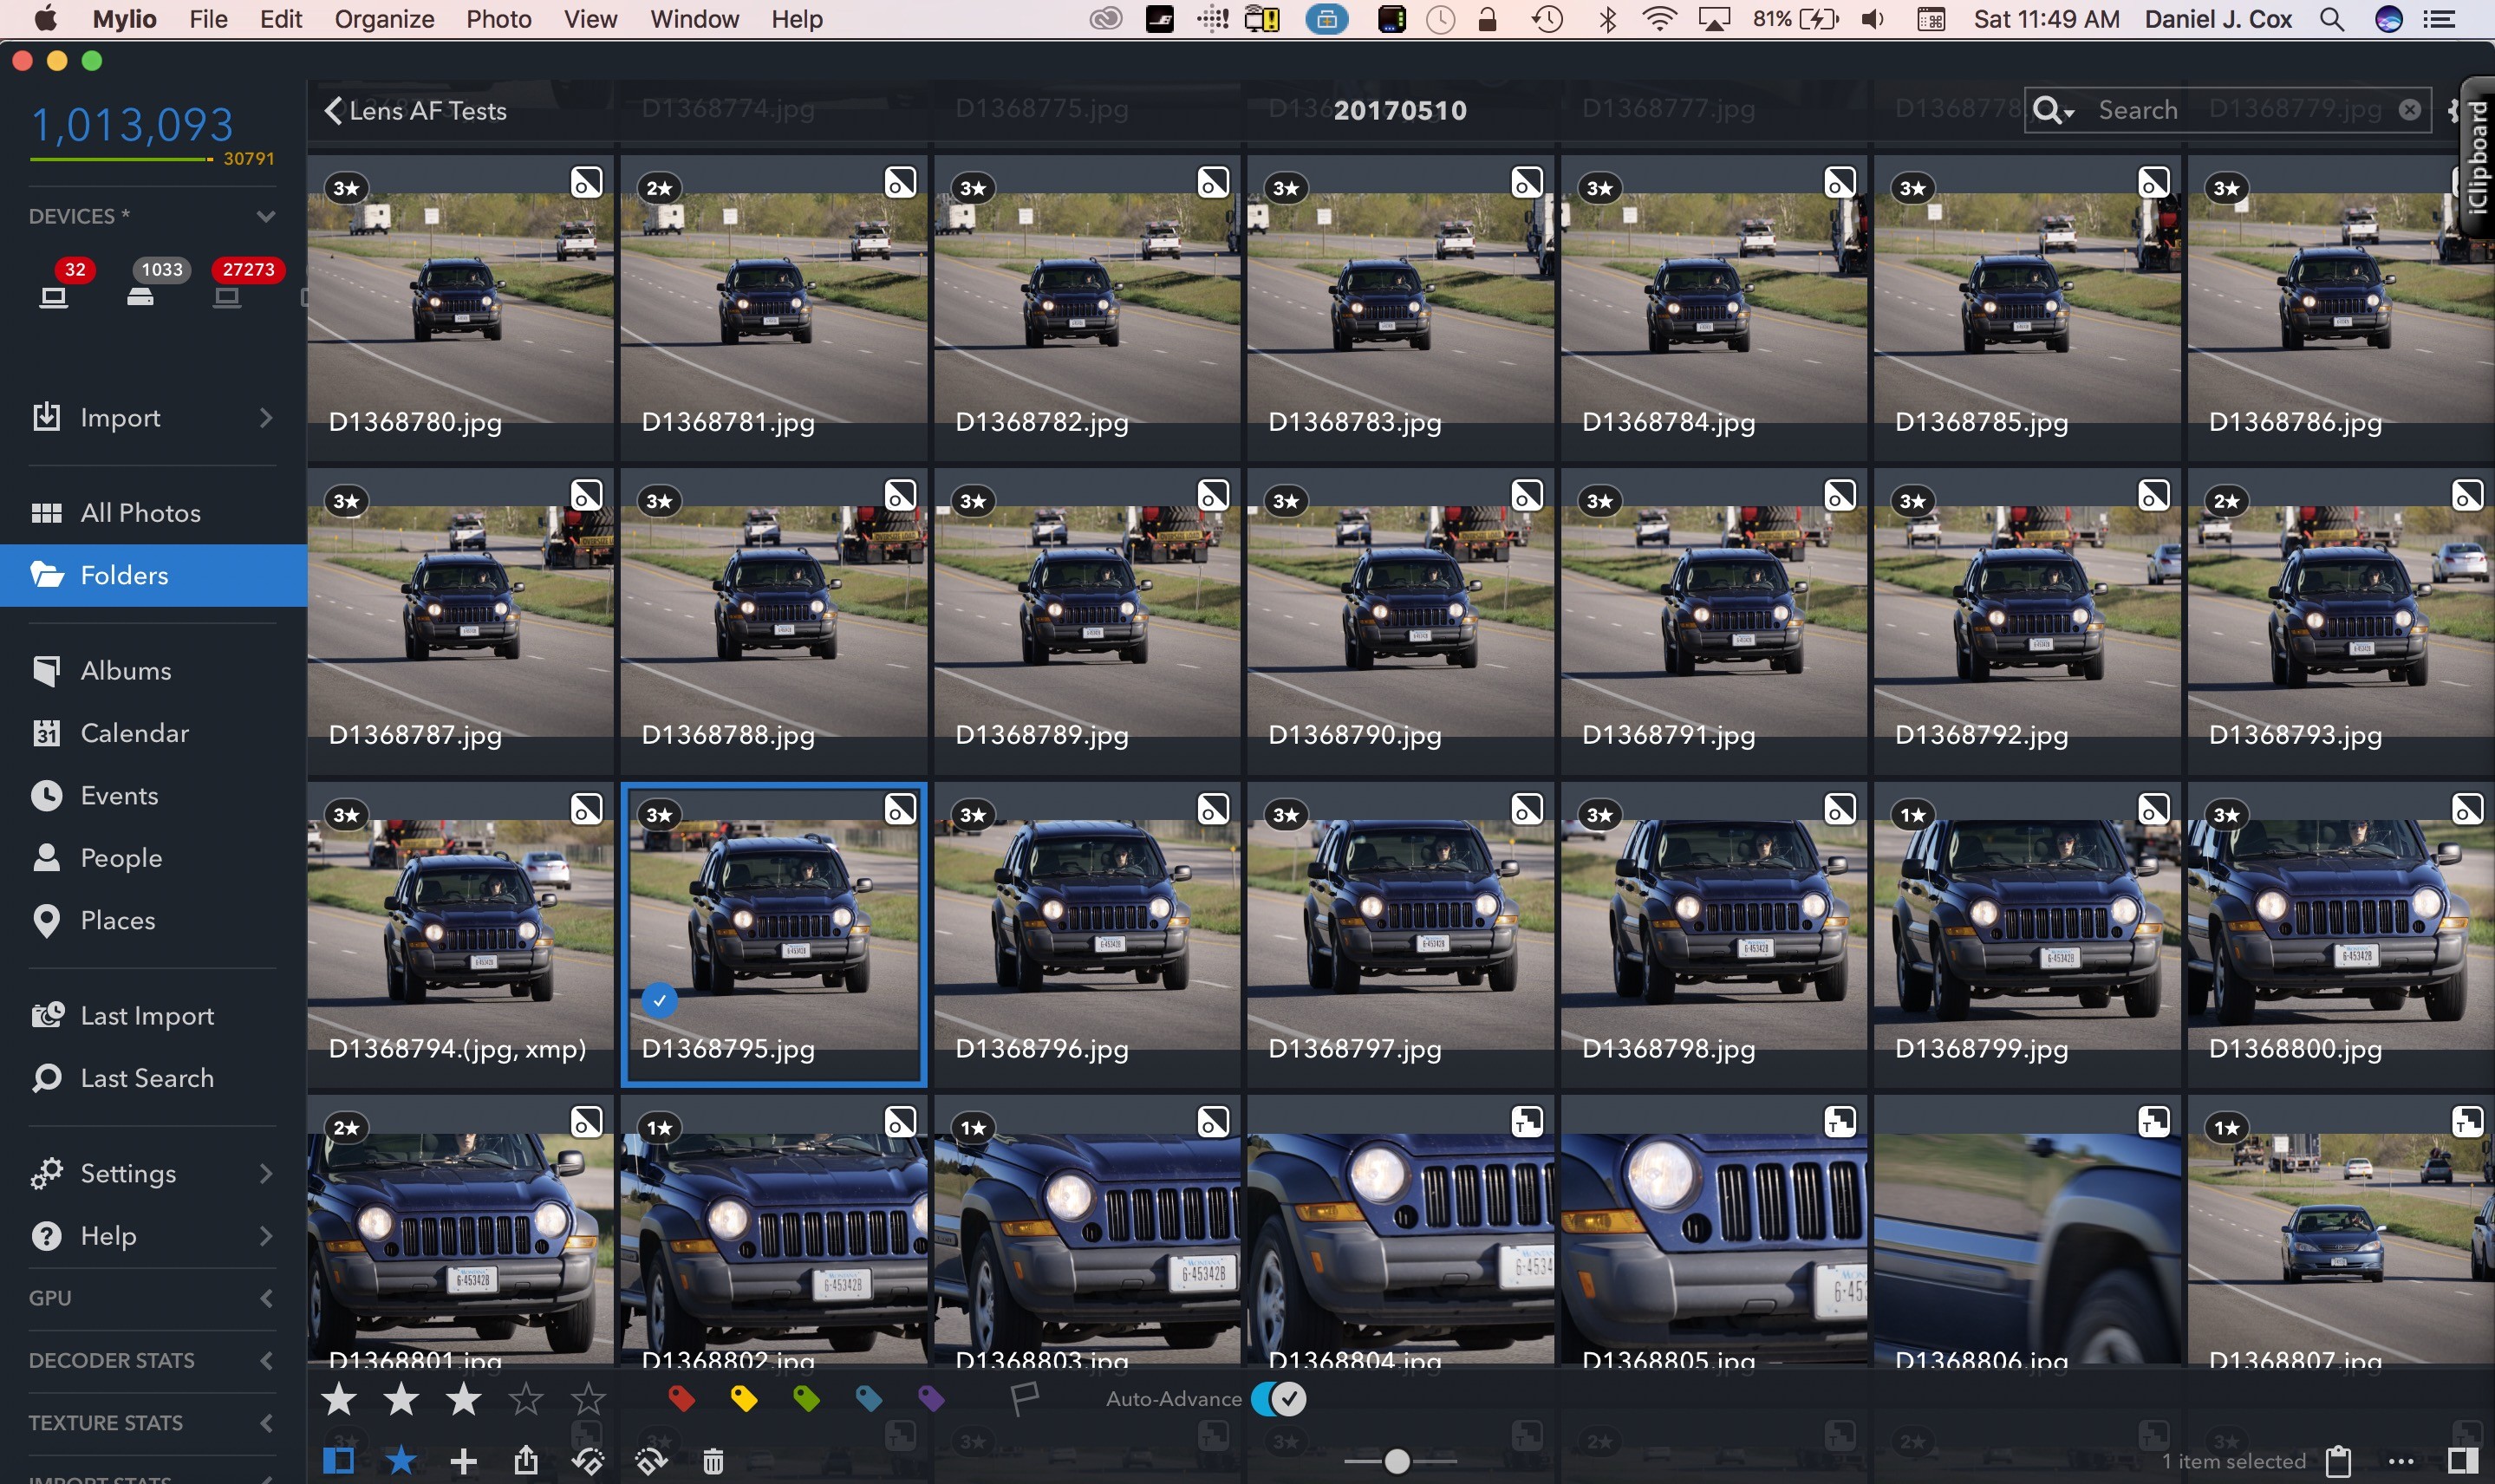Set rating to three stars
The image size is (2495, 1484).
[x=464, y=1398]
